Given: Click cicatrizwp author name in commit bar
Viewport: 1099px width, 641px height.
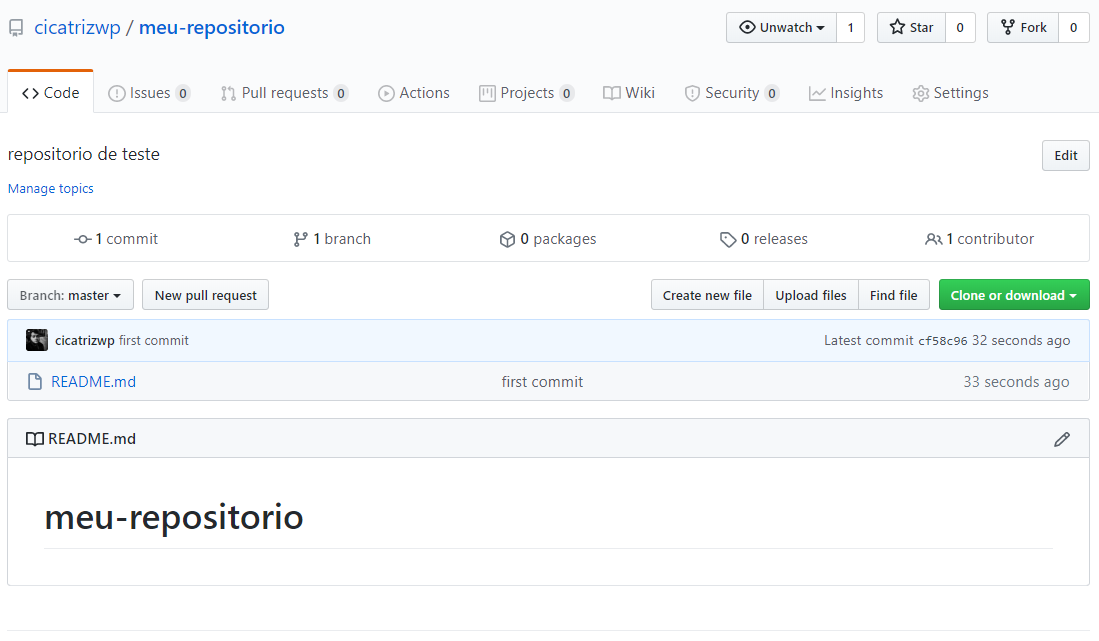Looking at the screenshot, I should coord(85,340).
